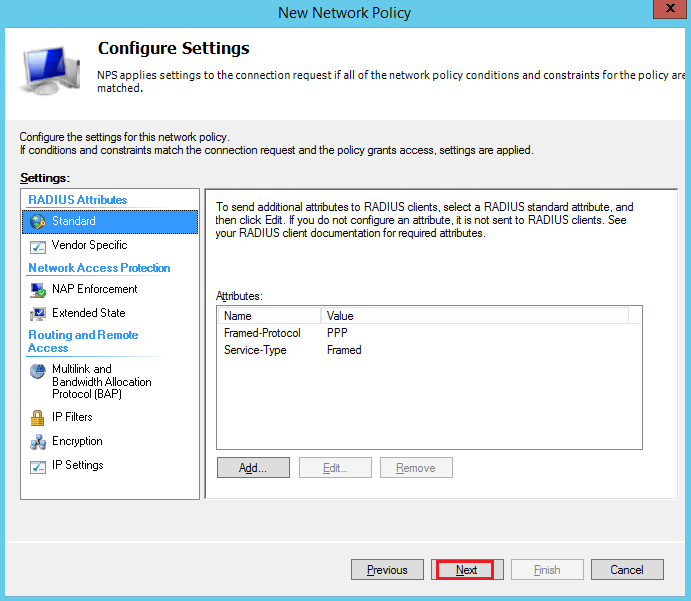Cancel the New Network Policy wizard

(x=627, y=570)
